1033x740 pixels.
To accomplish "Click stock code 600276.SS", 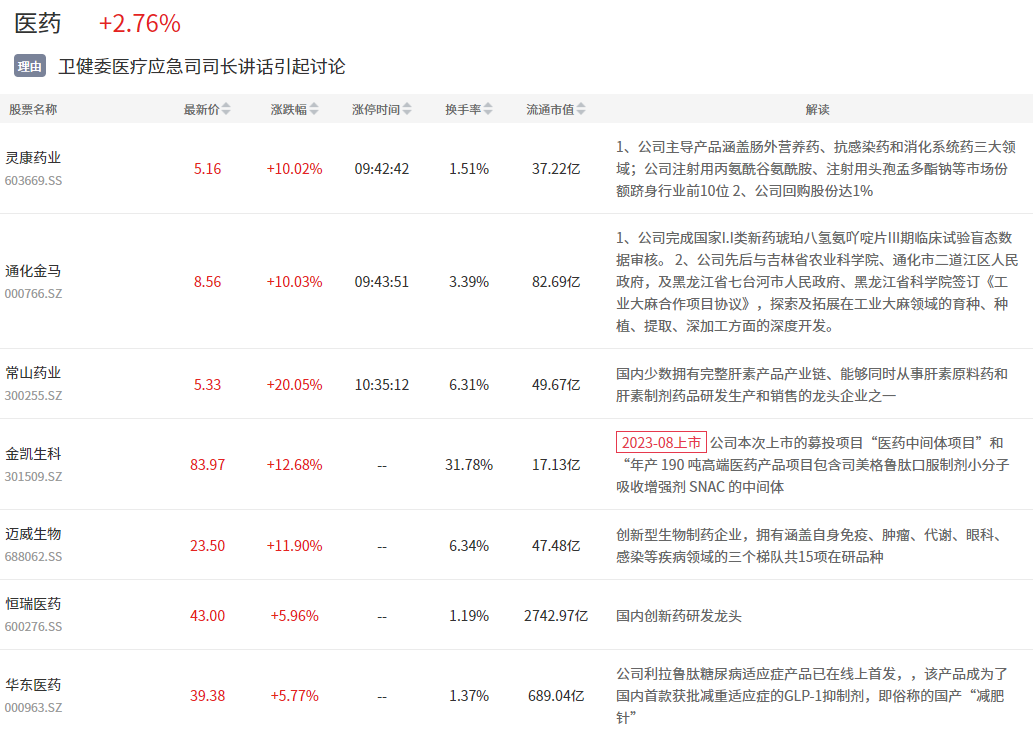I will coord(34,627).
